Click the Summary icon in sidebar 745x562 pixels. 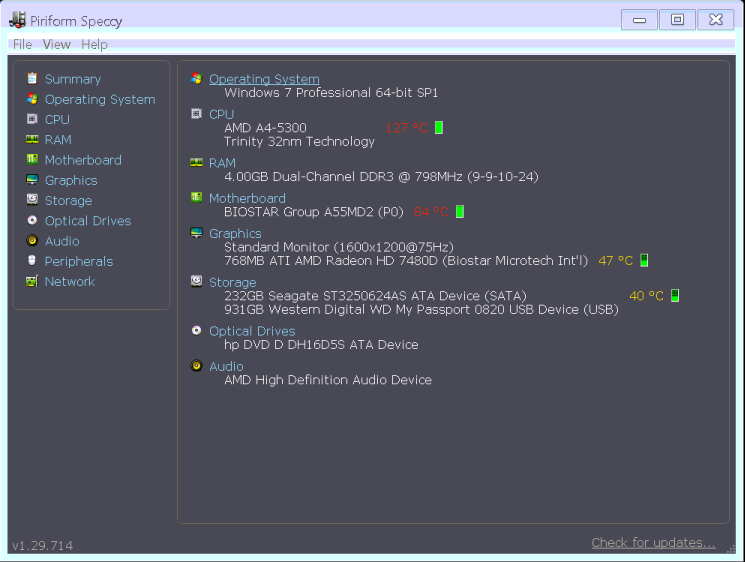click(x=32, y=78)
